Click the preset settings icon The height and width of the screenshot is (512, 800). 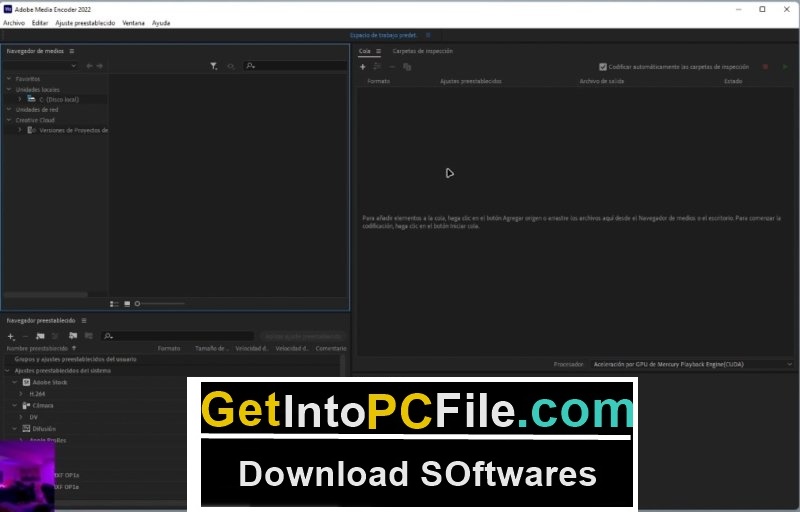point(56,336)
